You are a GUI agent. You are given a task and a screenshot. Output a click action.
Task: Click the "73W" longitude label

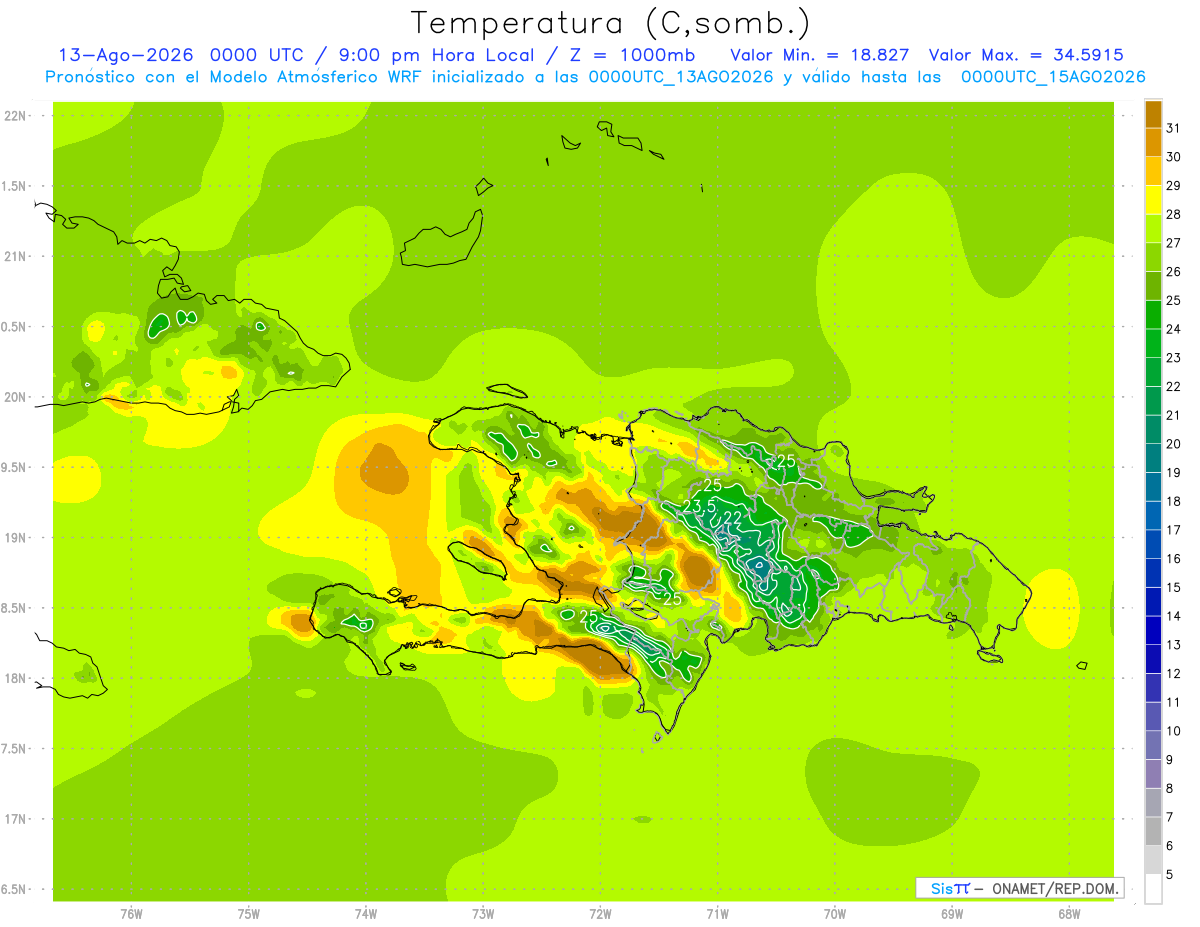point(483,914)
